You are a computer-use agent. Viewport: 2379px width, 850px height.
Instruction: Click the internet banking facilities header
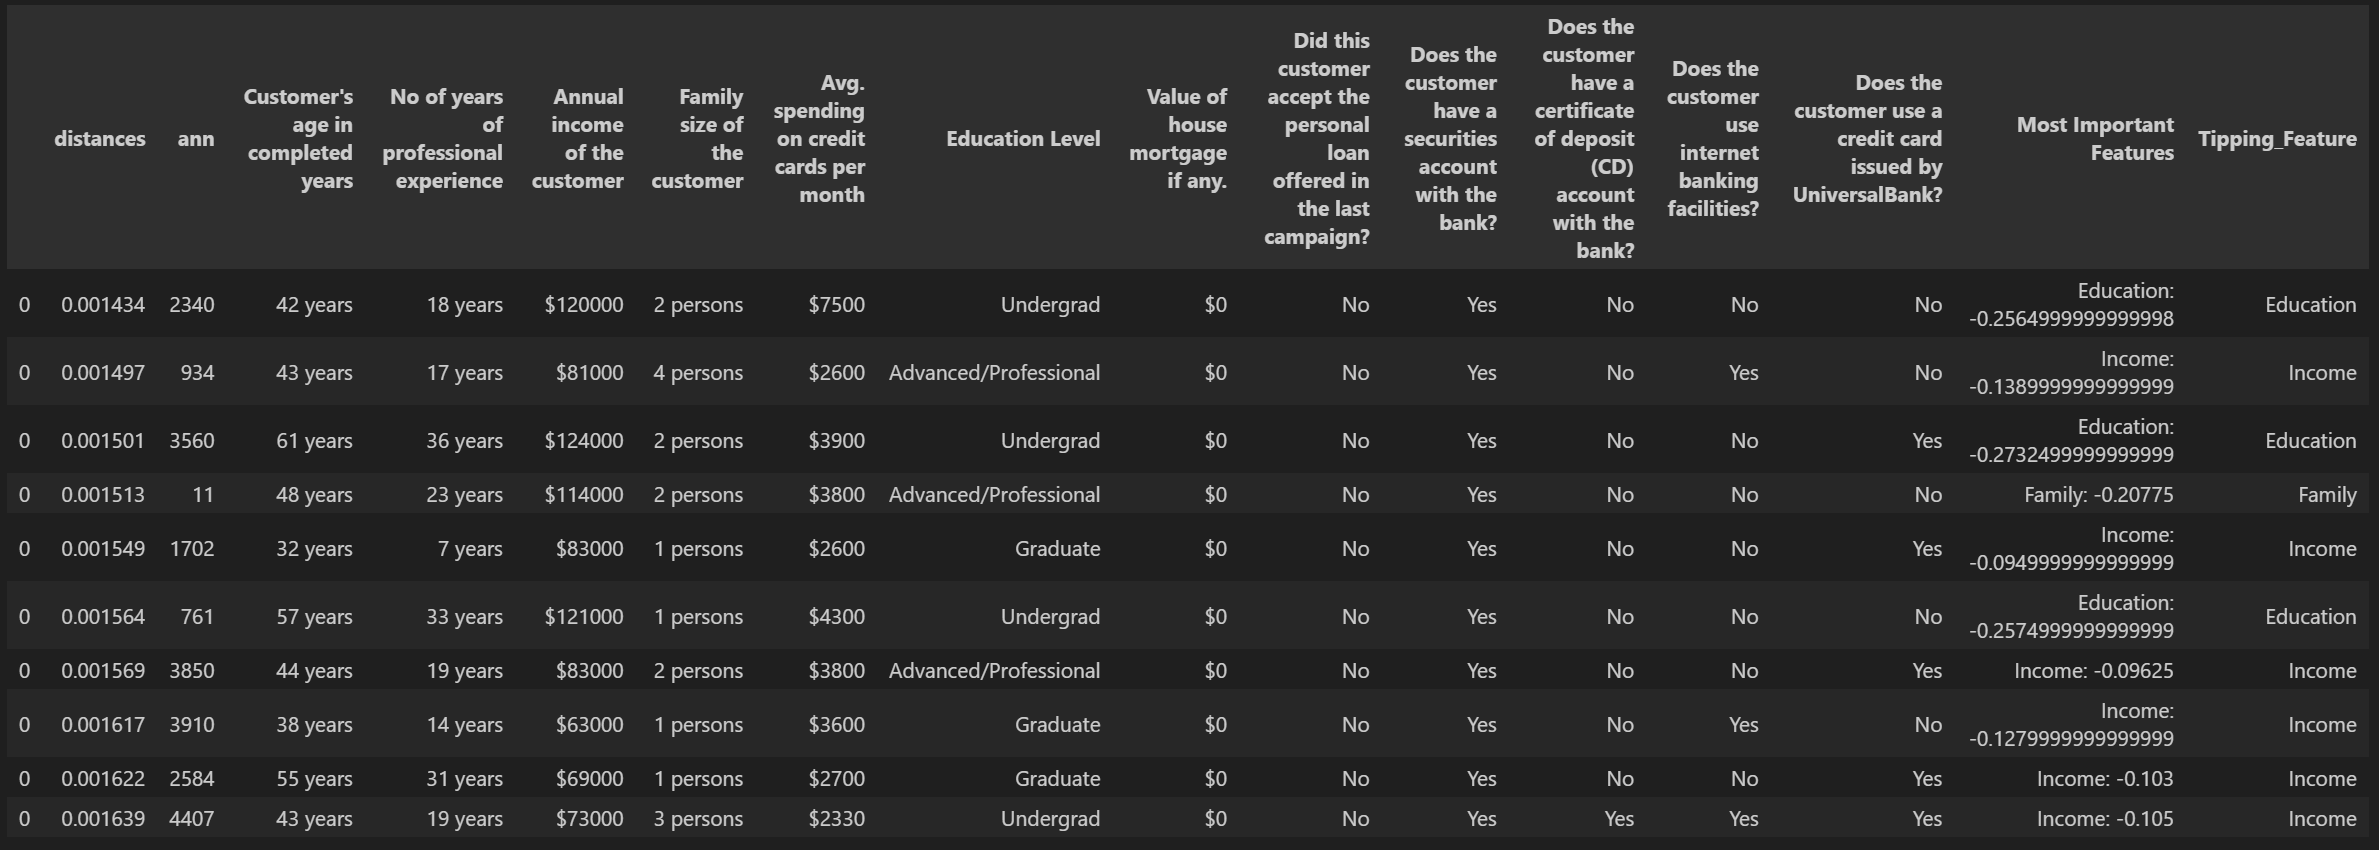(x=1713, y=139)
